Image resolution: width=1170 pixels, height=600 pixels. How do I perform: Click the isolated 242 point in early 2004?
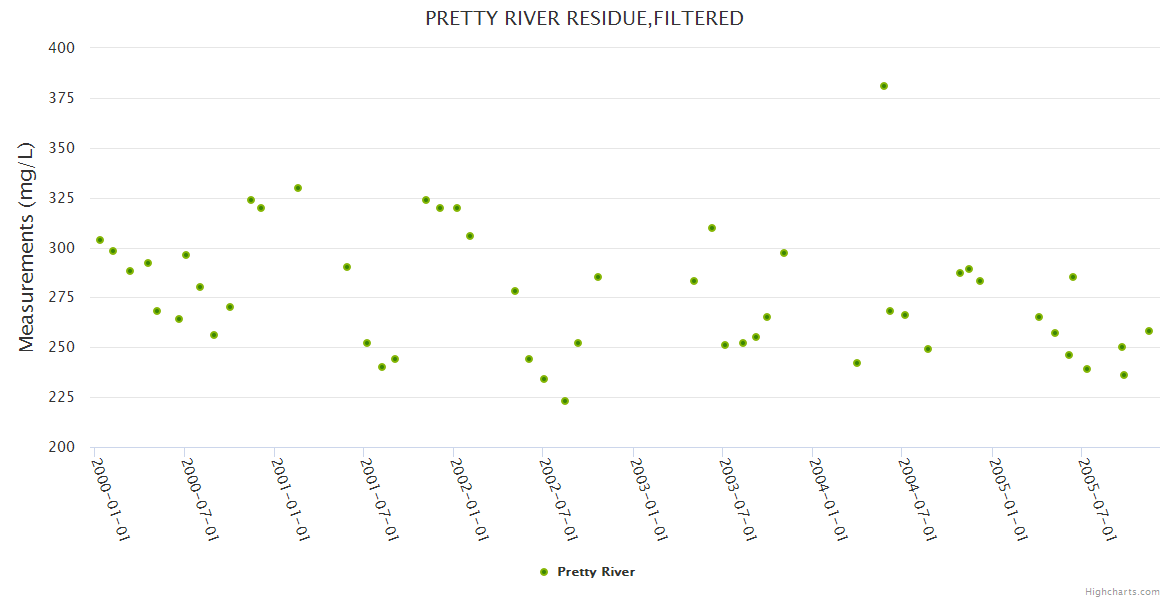[x=857, y=363]
